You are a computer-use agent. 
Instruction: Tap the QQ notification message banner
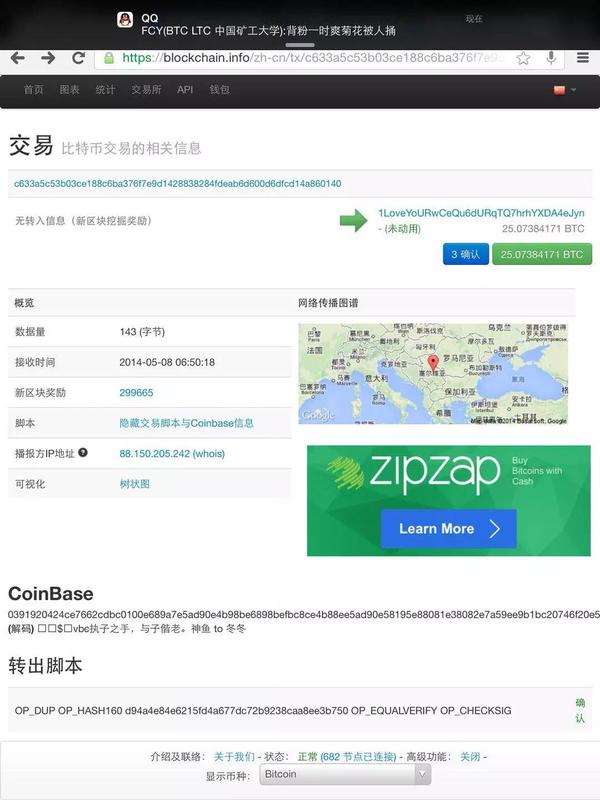pyautogui.click(x=300, y=24)
